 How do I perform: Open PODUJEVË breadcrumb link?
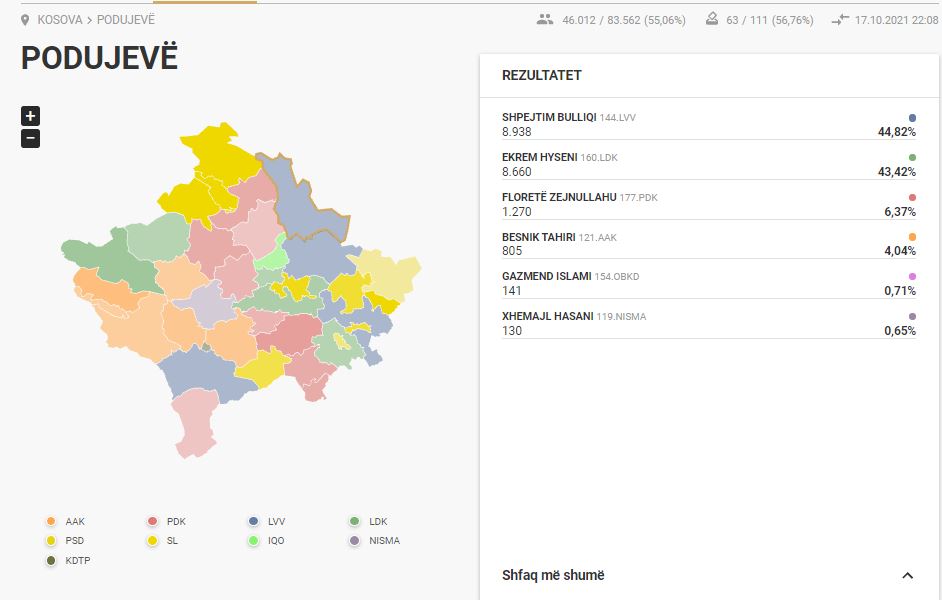pos(126,20)
